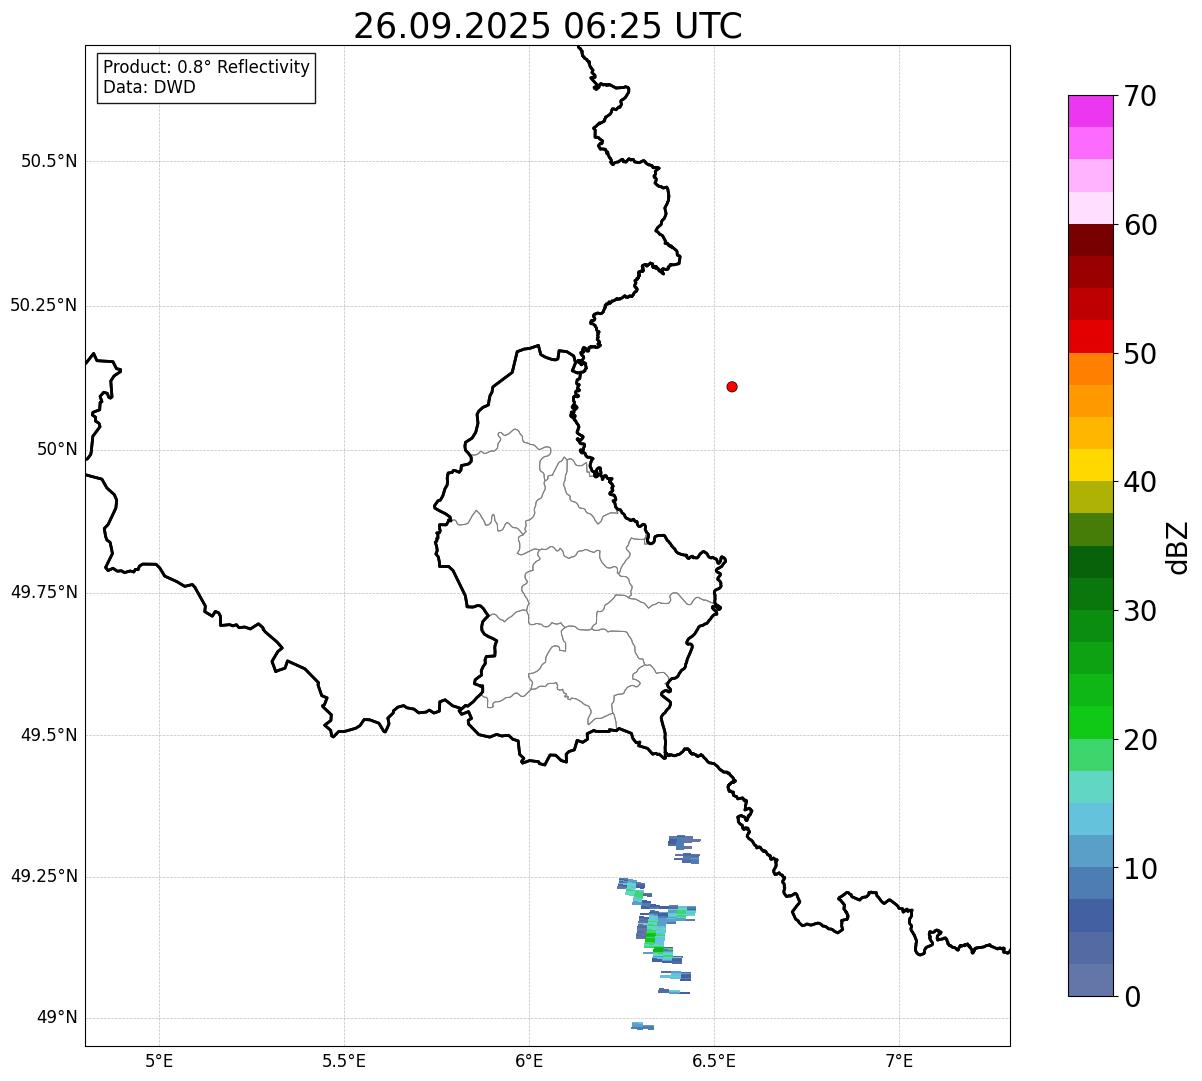Click the 5°E longitude label
This screenshot has width=1202, height=1081.
[x=159, y=1060]
